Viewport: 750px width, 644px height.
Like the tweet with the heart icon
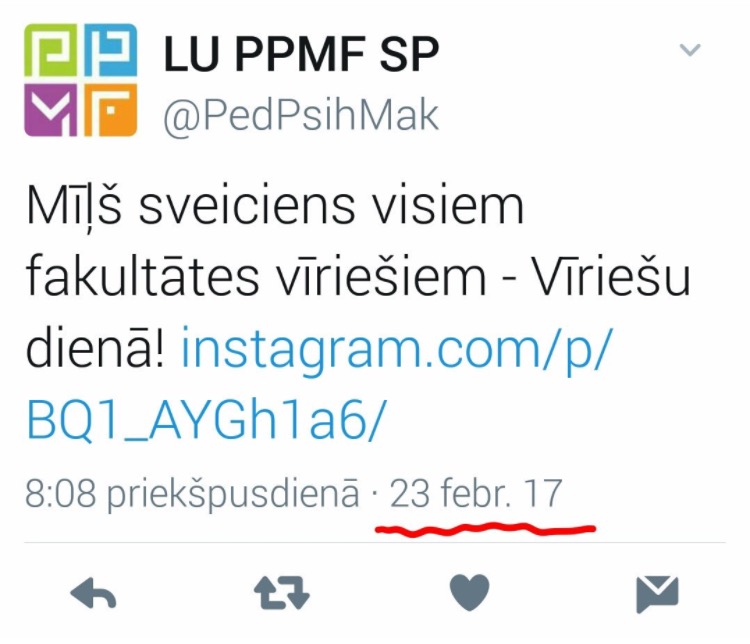(470, 593)
